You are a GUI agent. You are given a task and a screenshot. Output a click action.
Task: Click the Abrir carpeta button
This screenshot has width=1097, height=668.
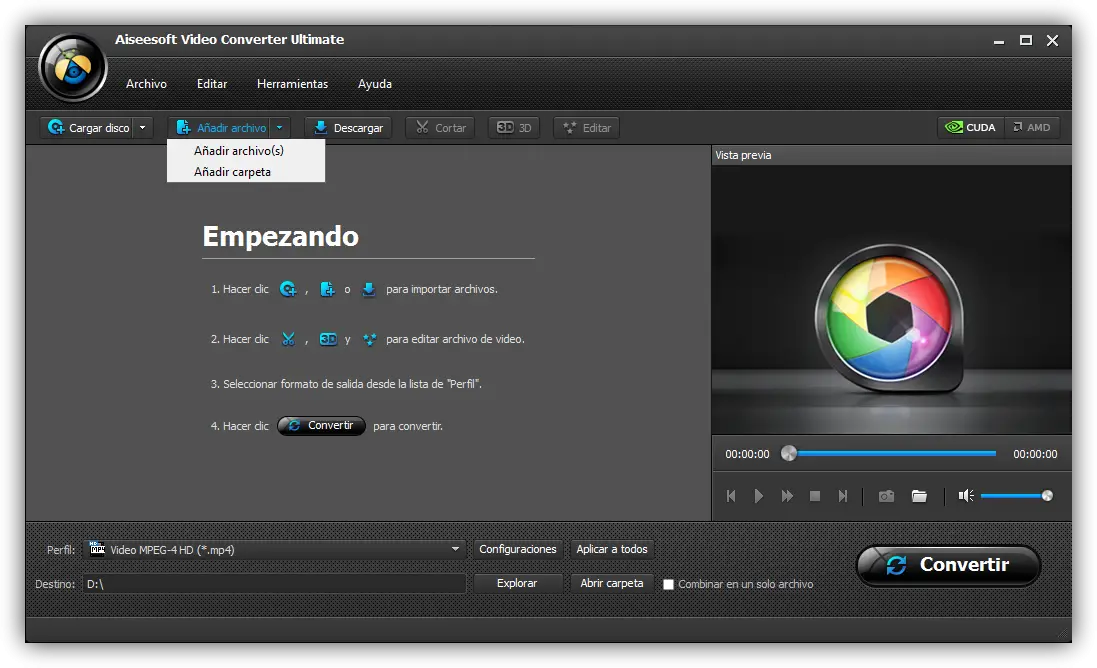click(x=612, y=583)
